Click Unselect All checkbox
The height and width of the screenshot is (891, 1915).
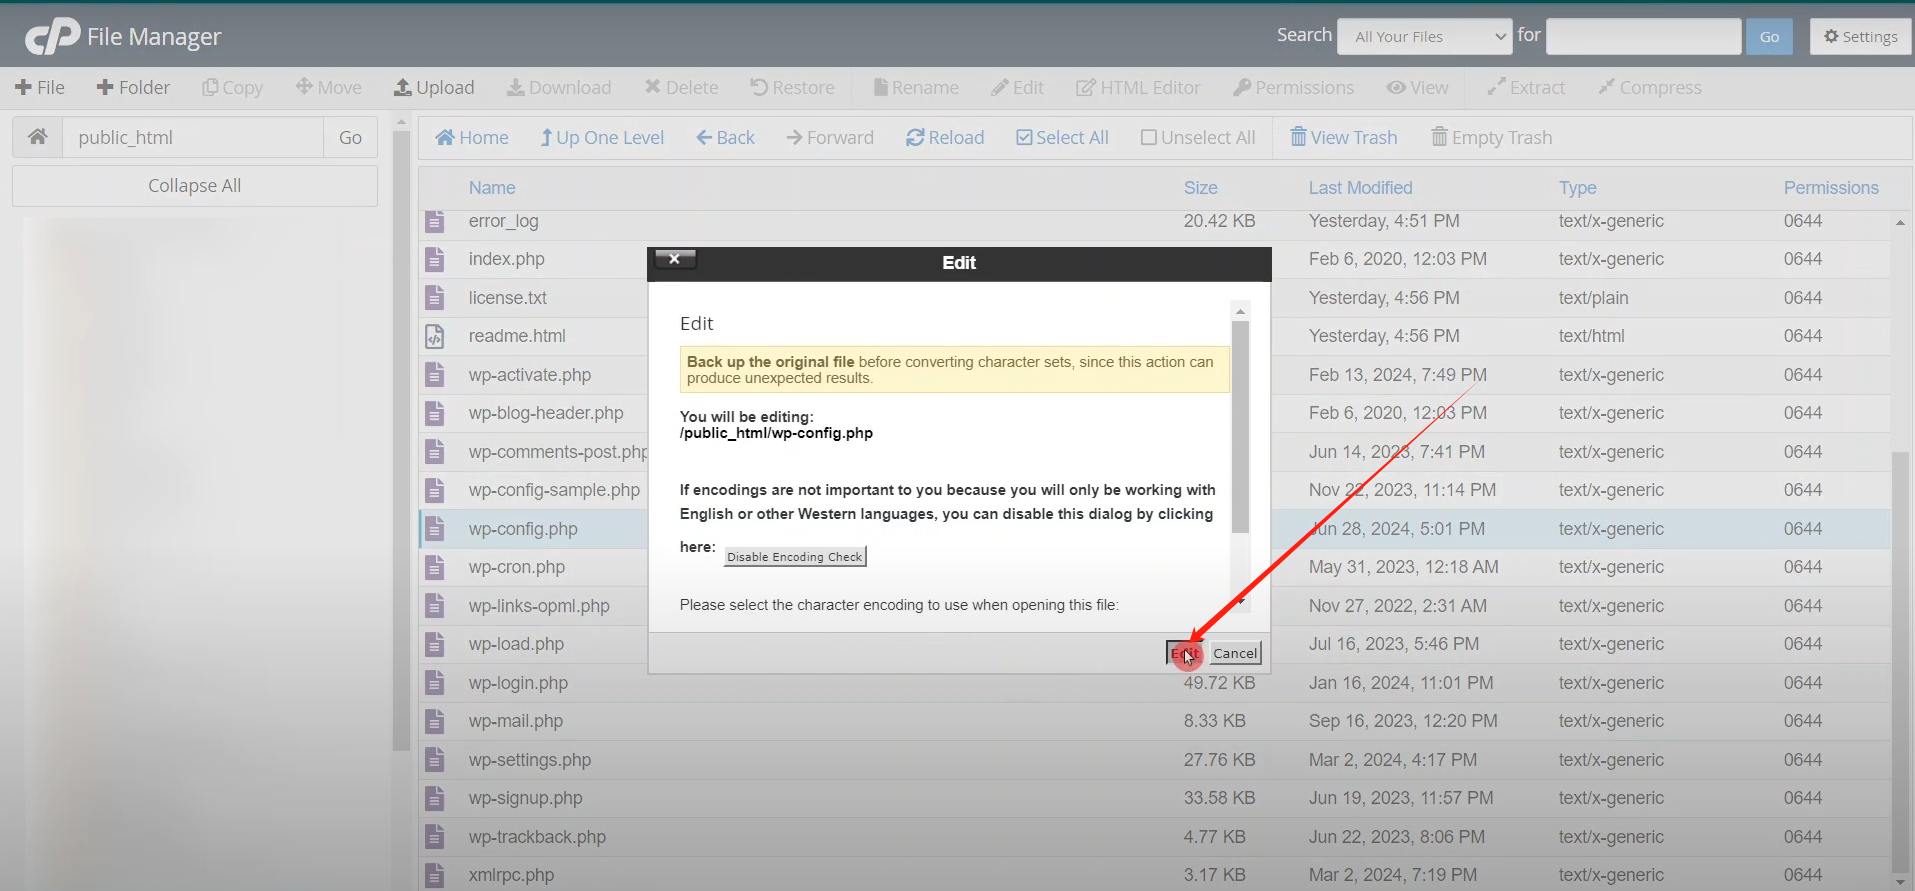coord(1149,138)
